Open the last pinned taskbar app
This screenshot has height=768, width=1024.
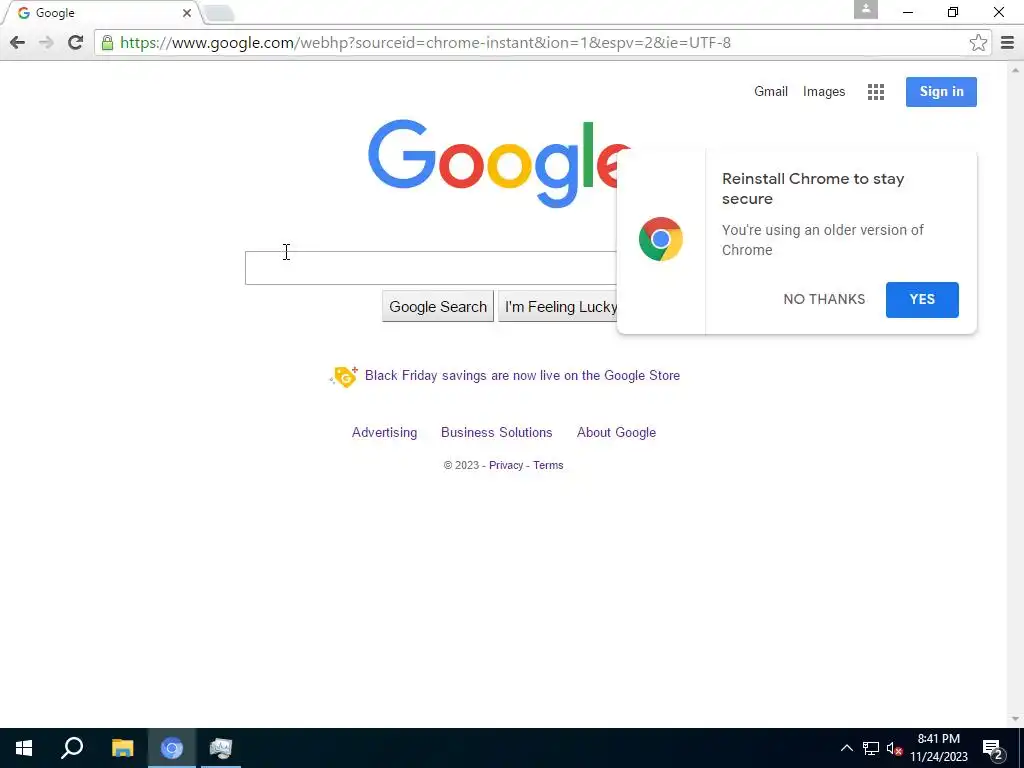coord(221,748)
